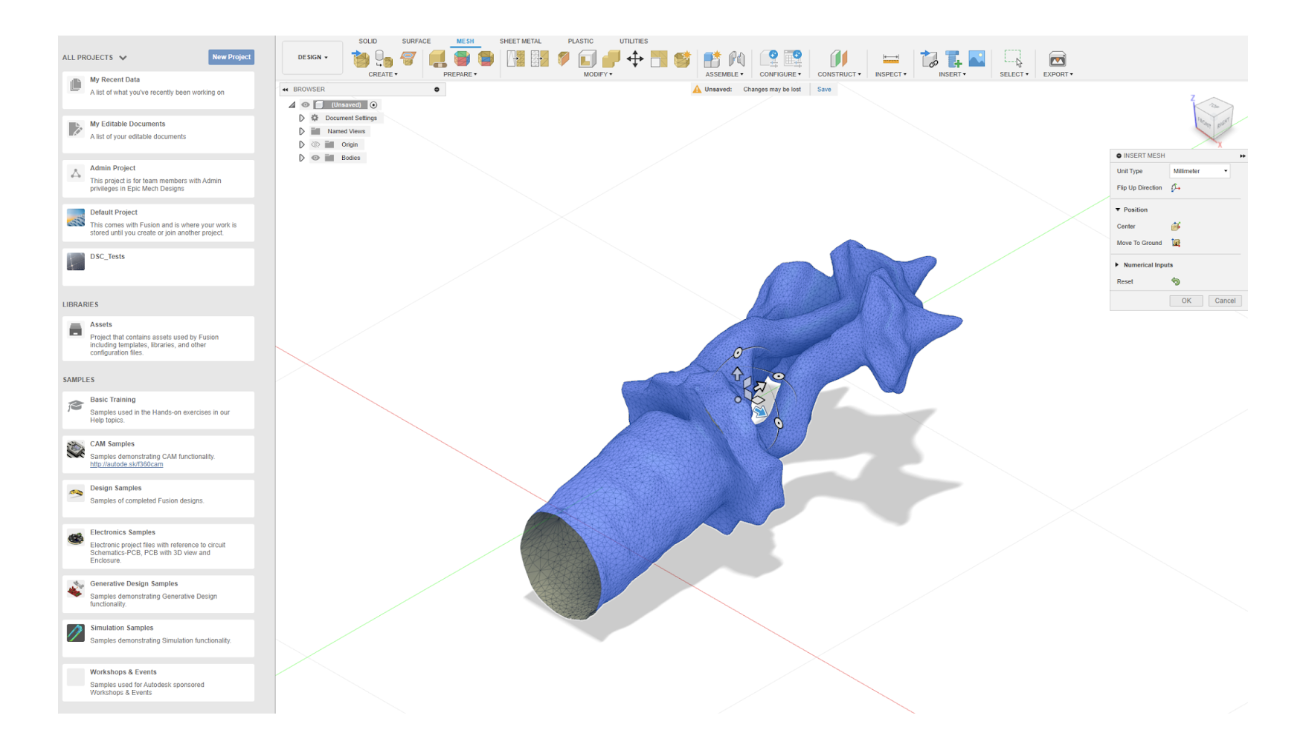This screenshot has width=1300, height=746.
Task: Select the Generate Face Groups icon
Action: [x=462, y=59]
